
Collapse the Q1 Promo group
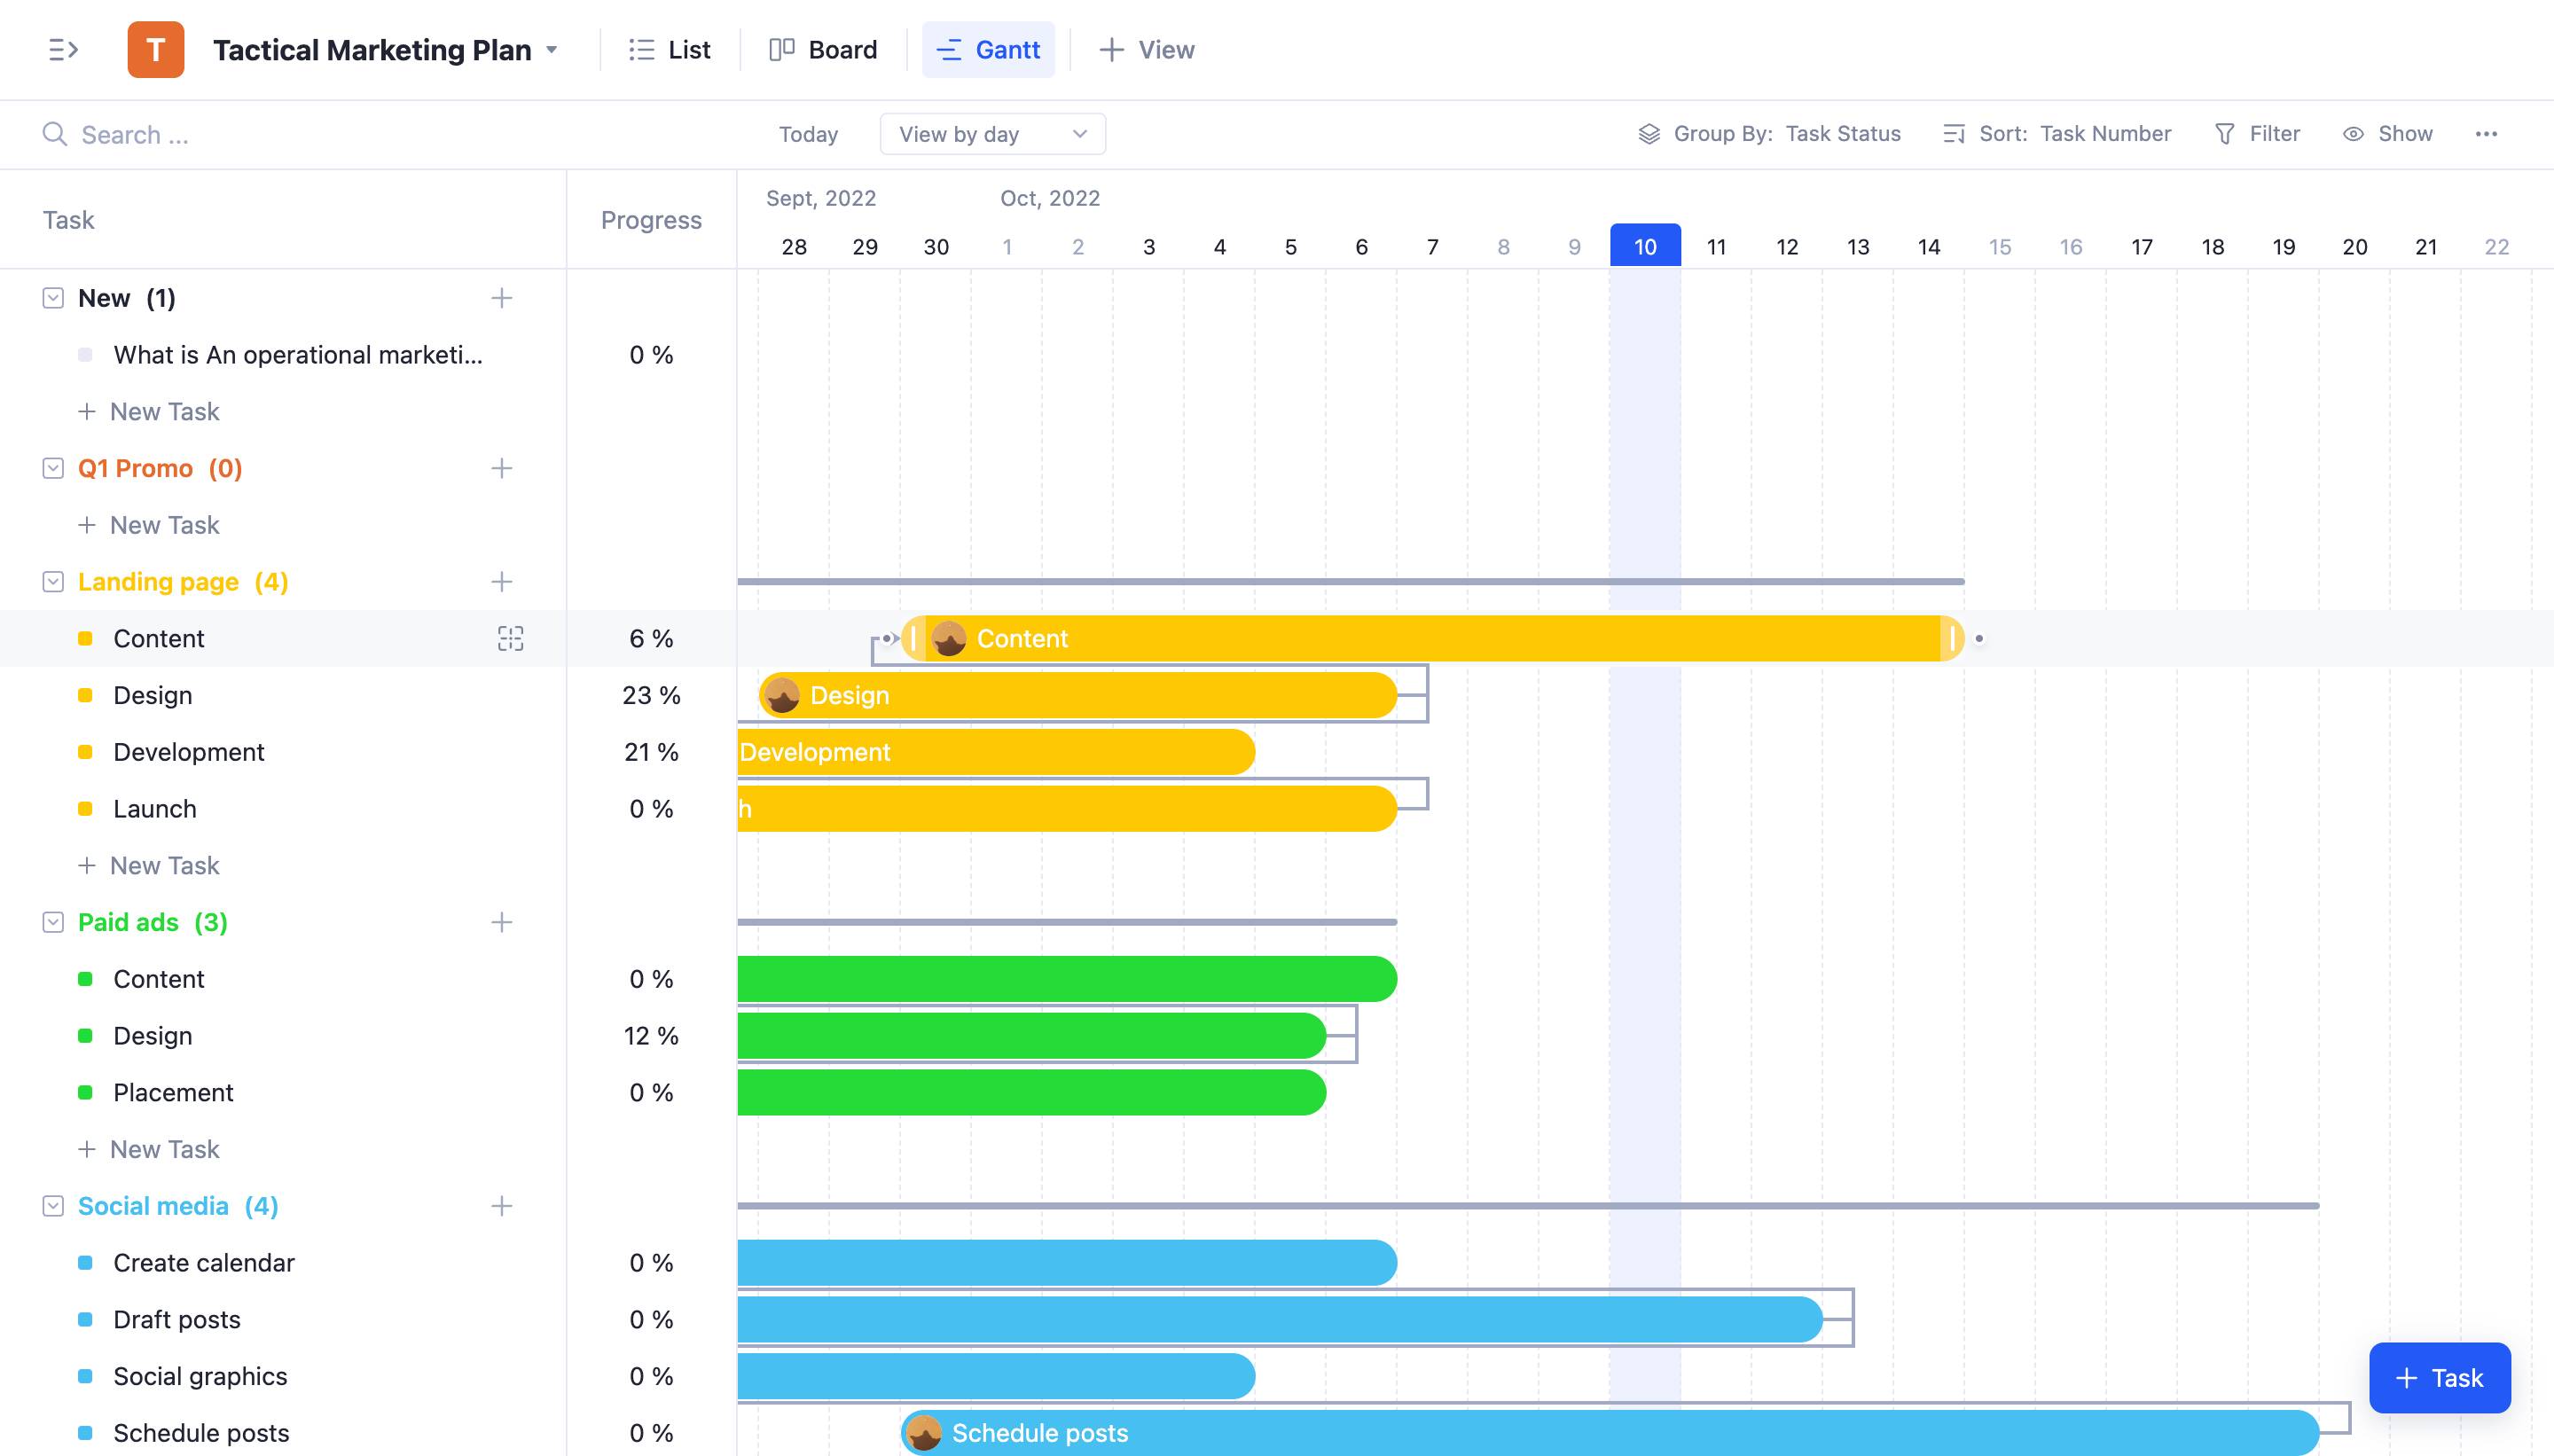53,468
